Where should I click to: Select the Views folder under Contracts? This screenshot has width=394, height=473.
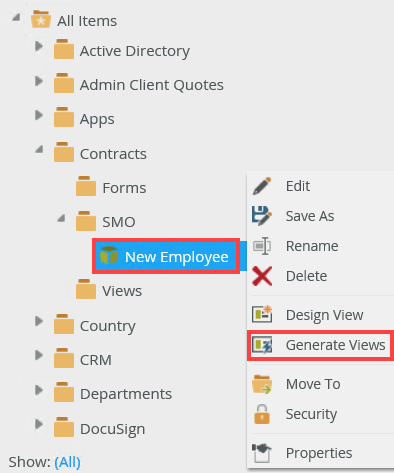[122, 291]
